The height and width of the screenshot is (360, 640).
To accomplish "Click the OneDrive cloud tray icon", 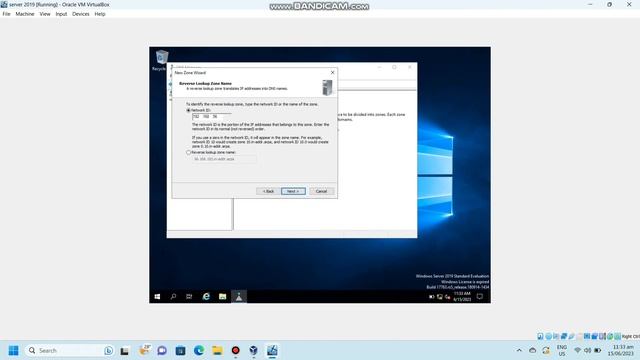I will pos(533,351).
